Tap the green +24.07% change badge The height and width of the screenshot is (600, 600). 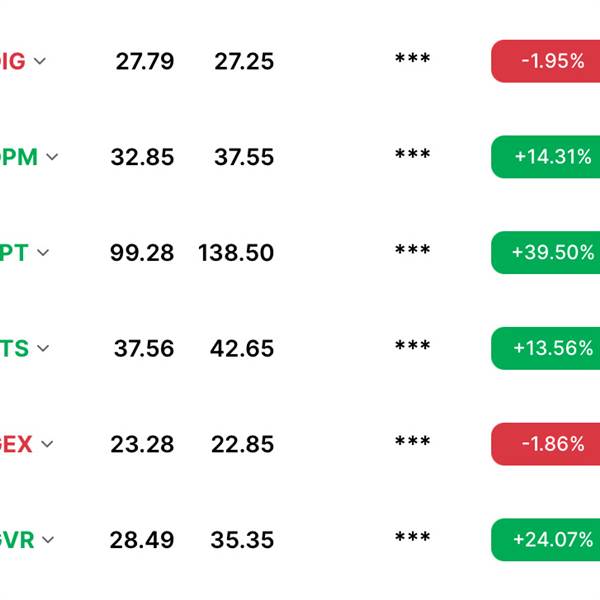tap(546, 540)
